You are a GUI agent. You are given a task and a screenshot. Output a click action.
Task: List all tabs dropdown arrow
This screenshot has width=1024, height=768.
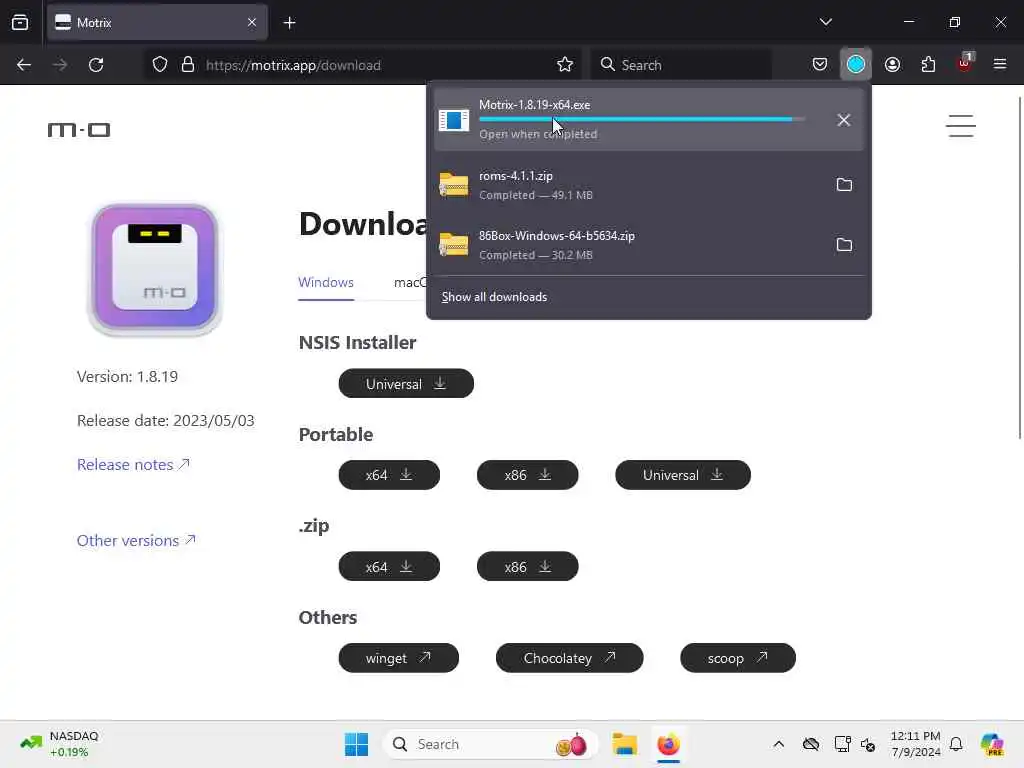click(825, 22)
